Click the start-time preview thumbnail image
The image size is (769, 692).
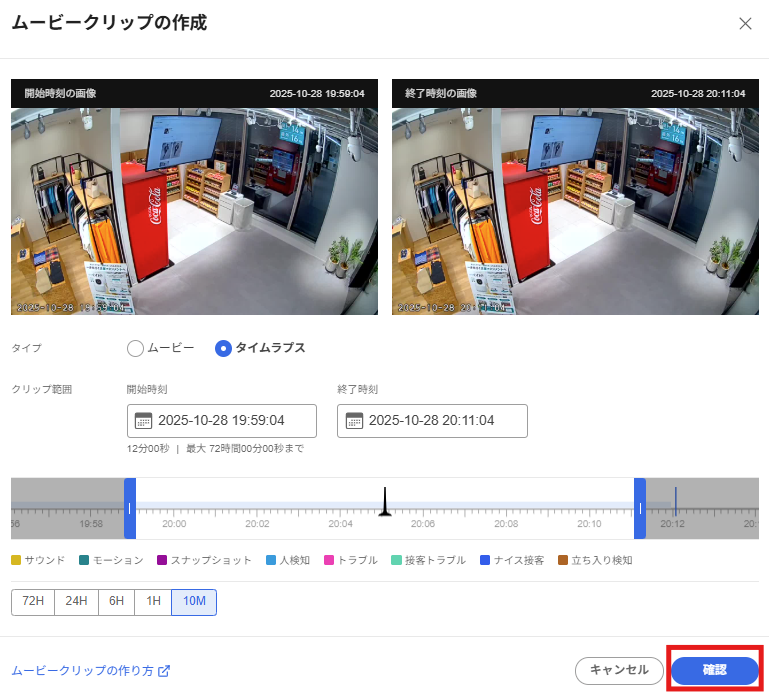[194, 211]
